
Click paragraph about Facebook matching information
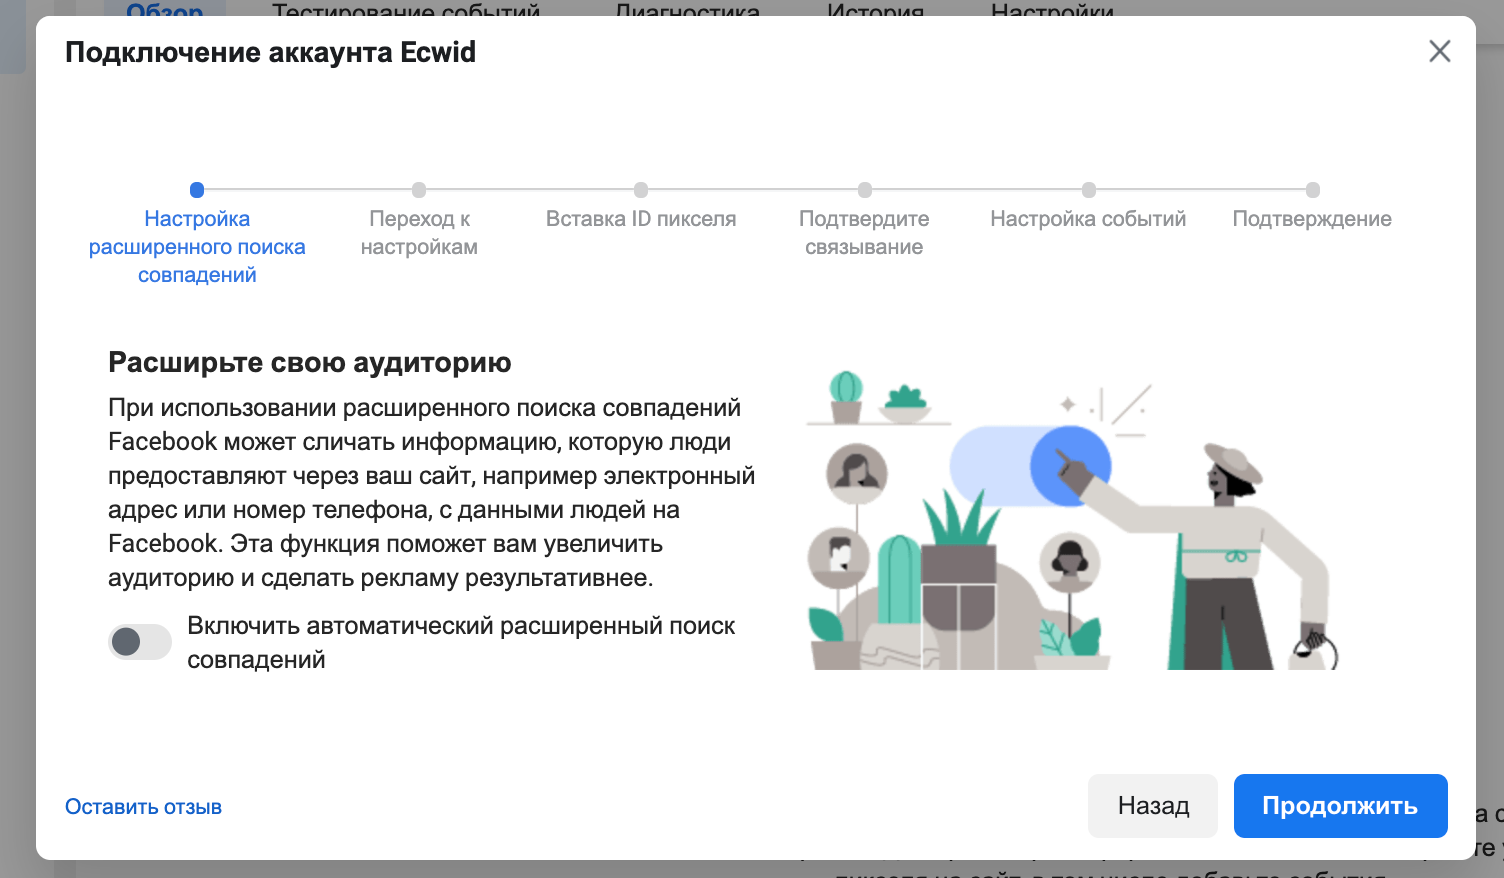coord(432,492)
